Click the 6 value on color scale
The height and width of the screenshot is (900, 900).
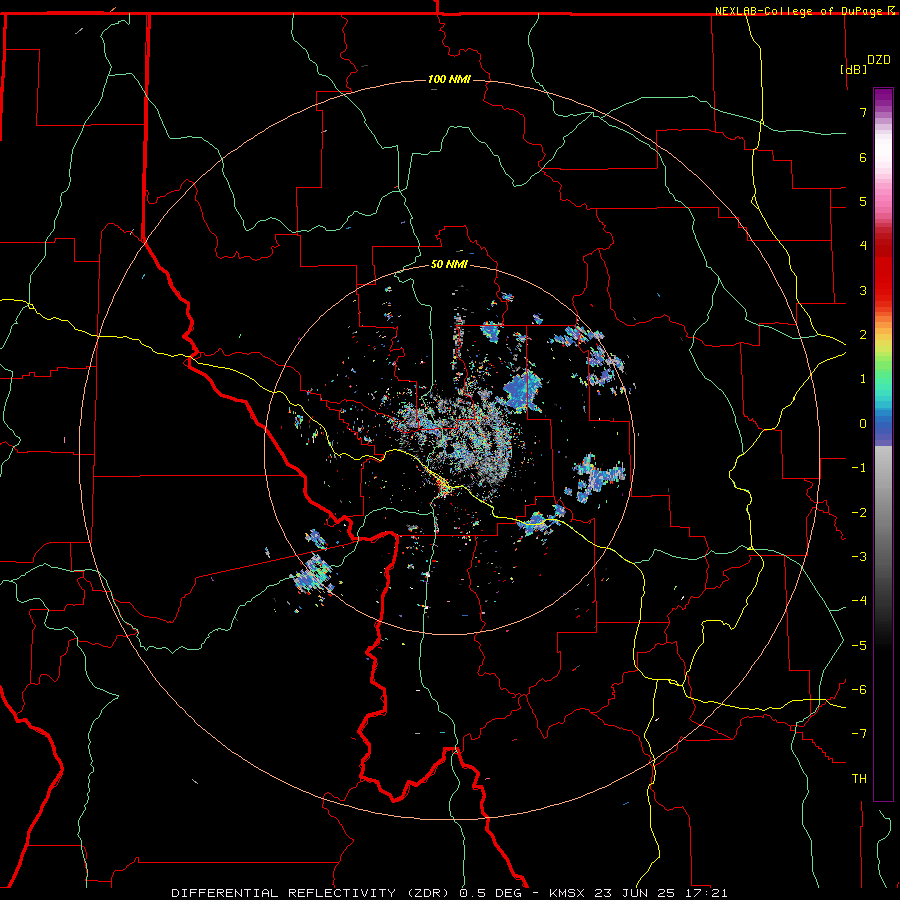pyautogui.click(x=863, y=157)
